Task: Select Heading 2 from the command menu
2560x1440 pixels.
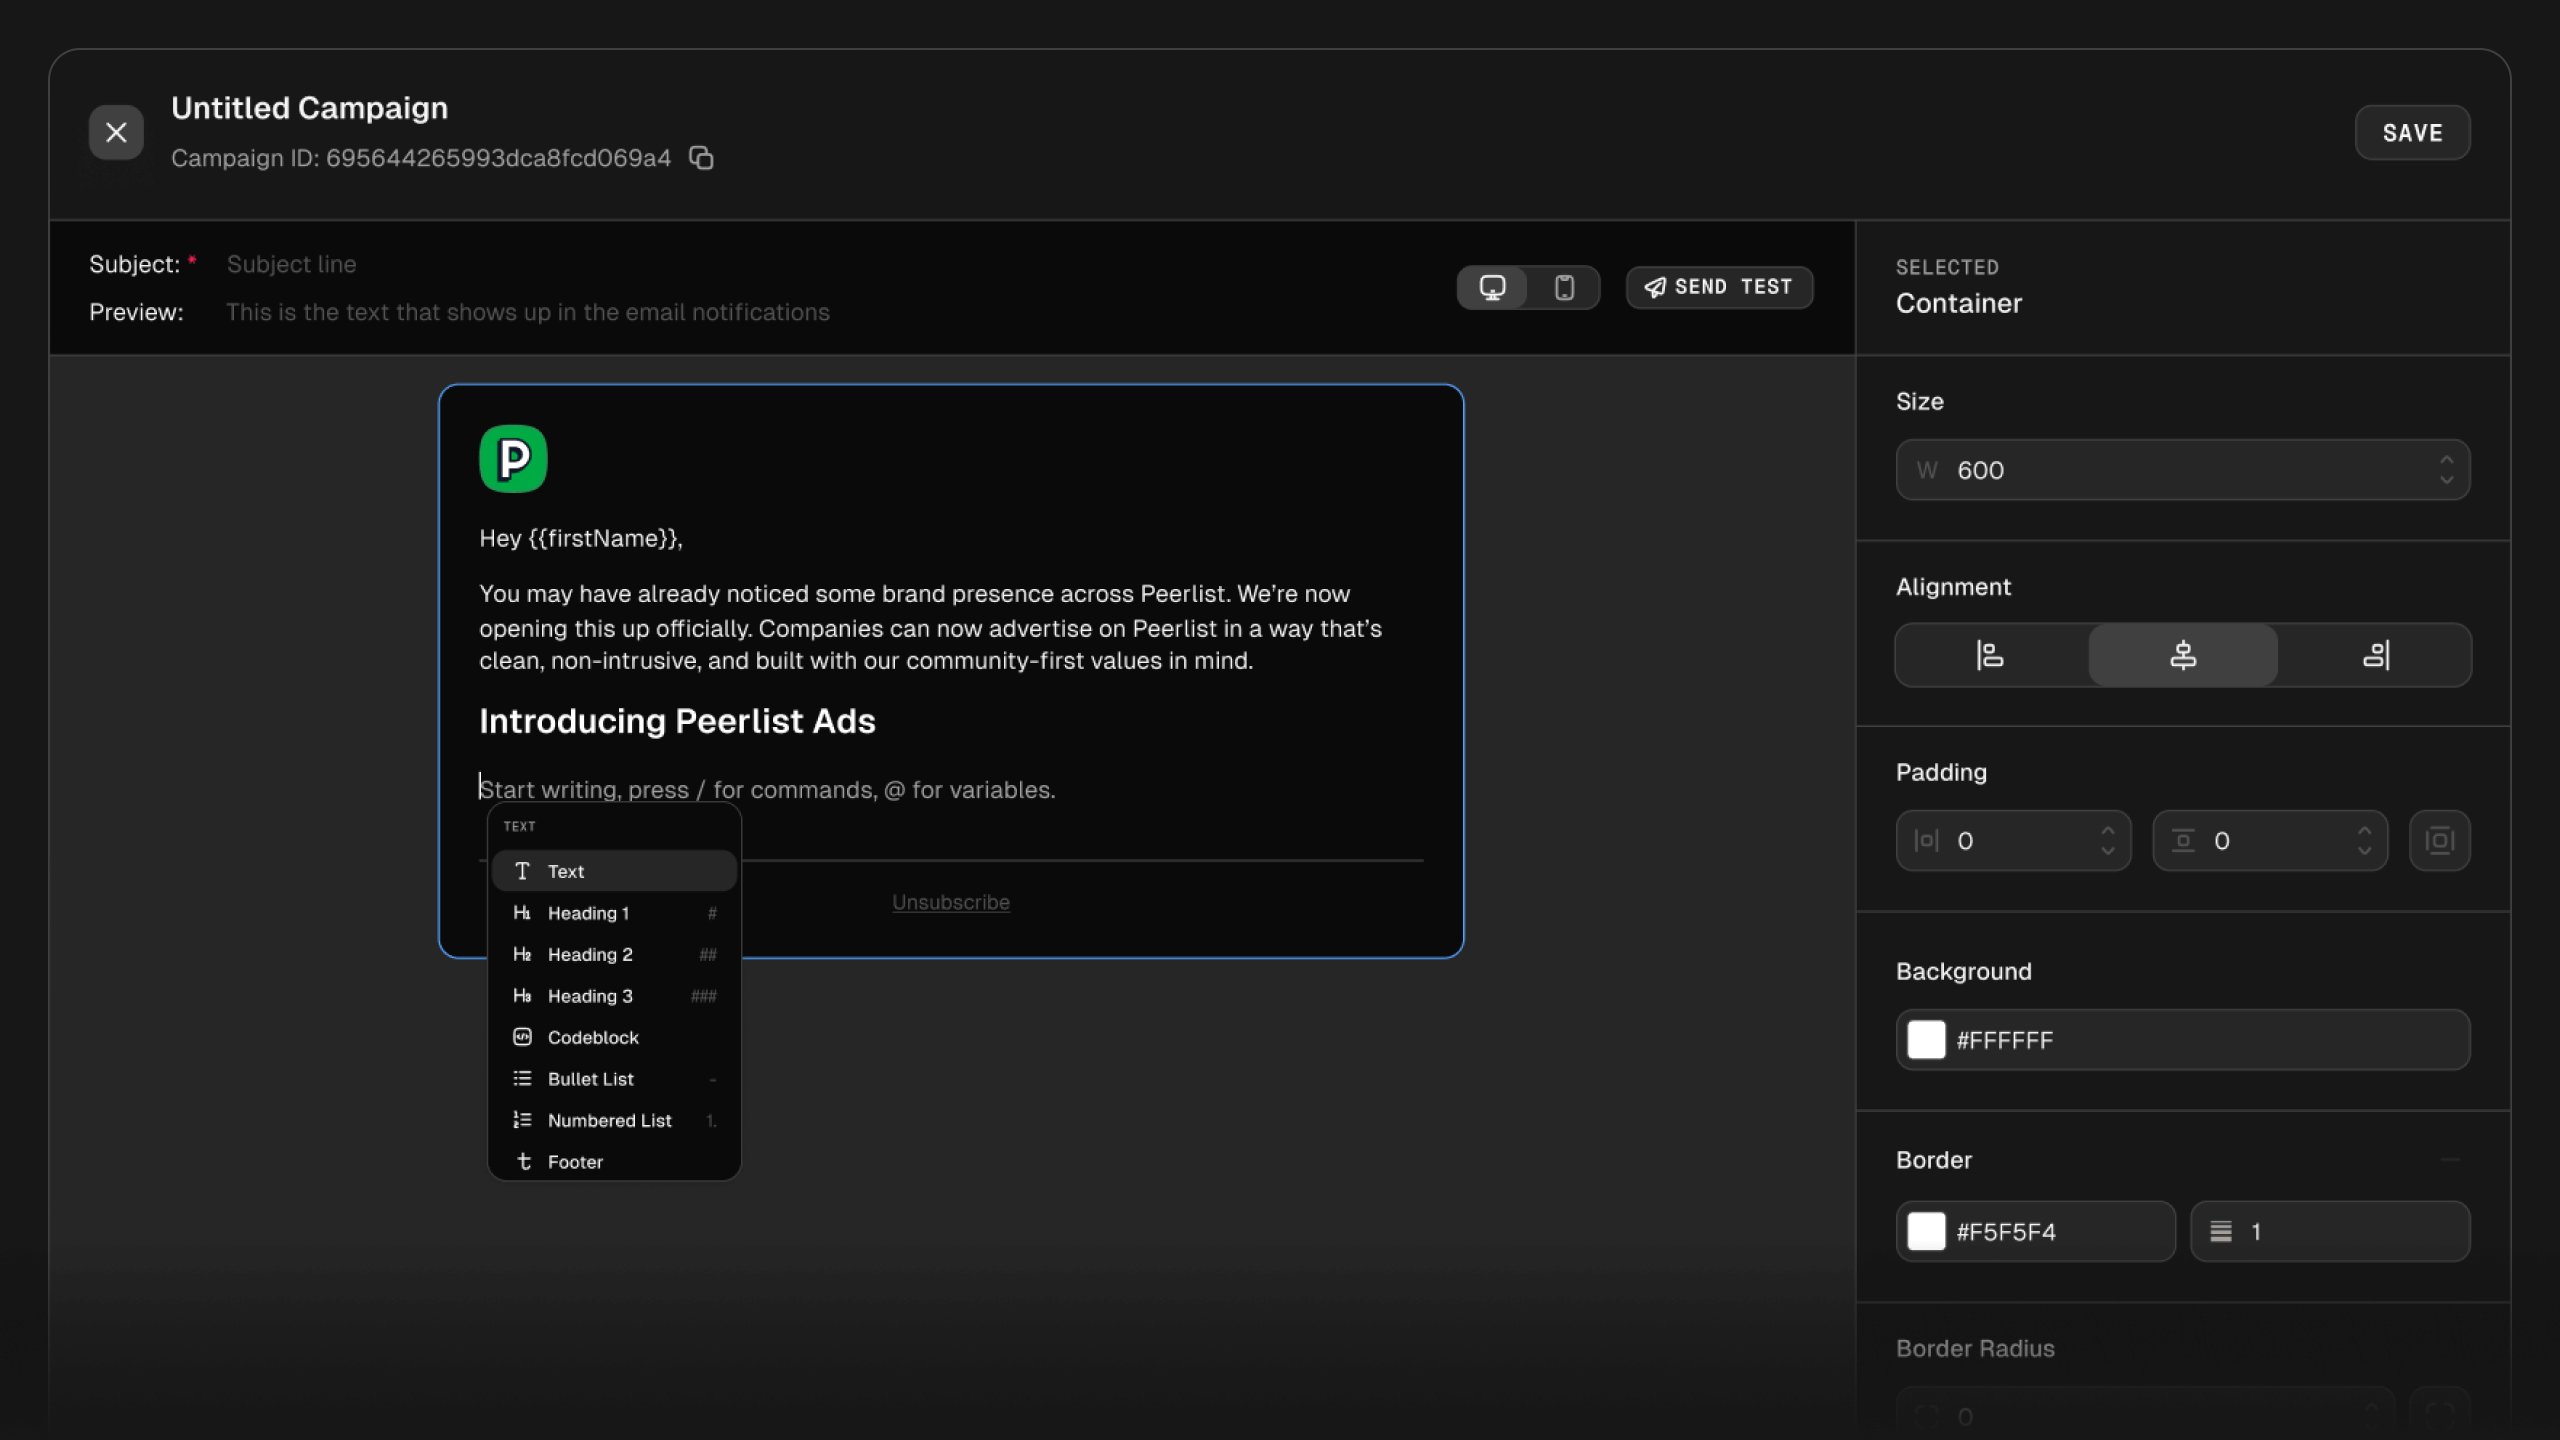Action: [x=590, y=954]
